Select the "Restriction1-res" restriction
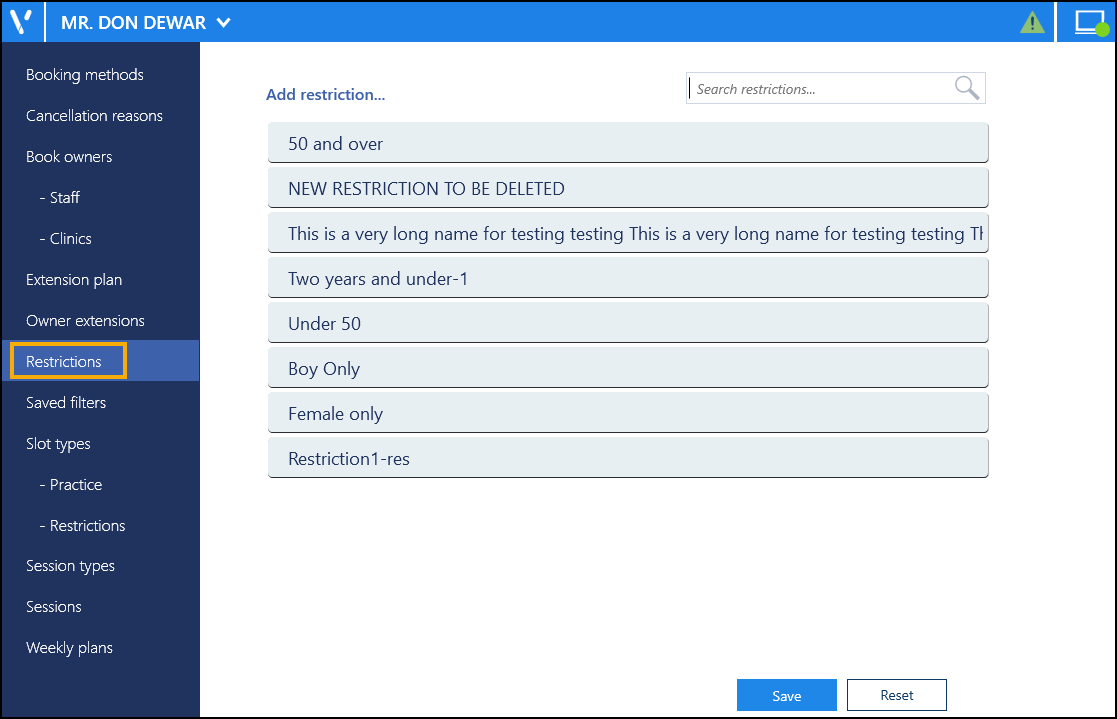The width and height of the screenshot is (1117, 719). coord(628,458)
